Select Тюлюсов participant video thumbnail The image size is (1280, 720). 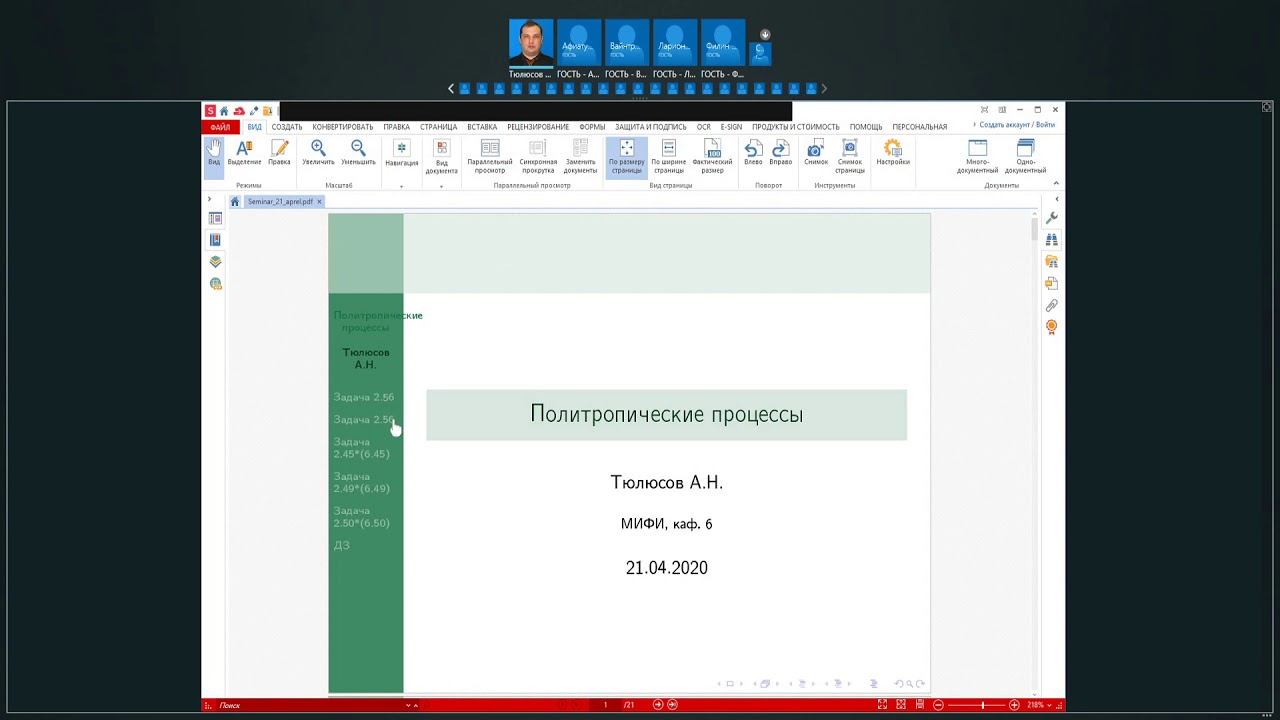pyautogui.click(x=531, y=43)
